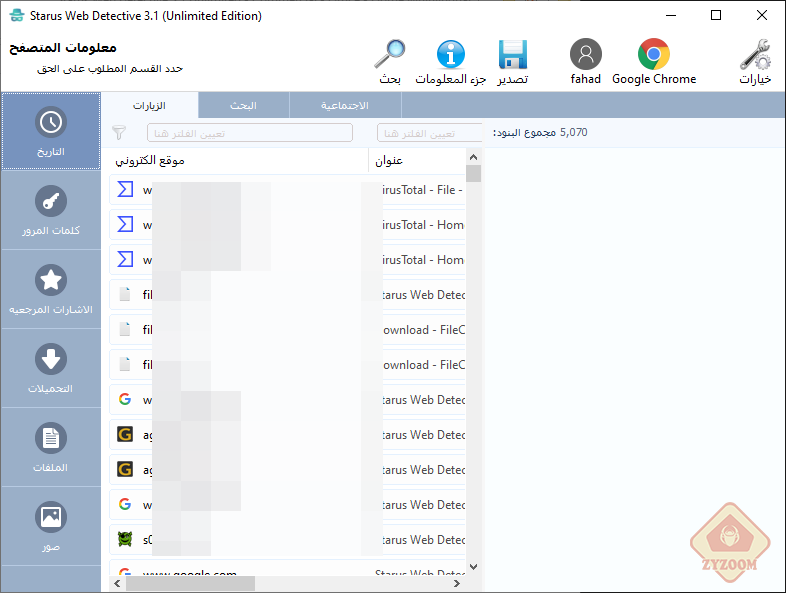Click the website column filter input field
This screenshot has width=786, height=593.
pyautogui.click(x=250, y=133)
